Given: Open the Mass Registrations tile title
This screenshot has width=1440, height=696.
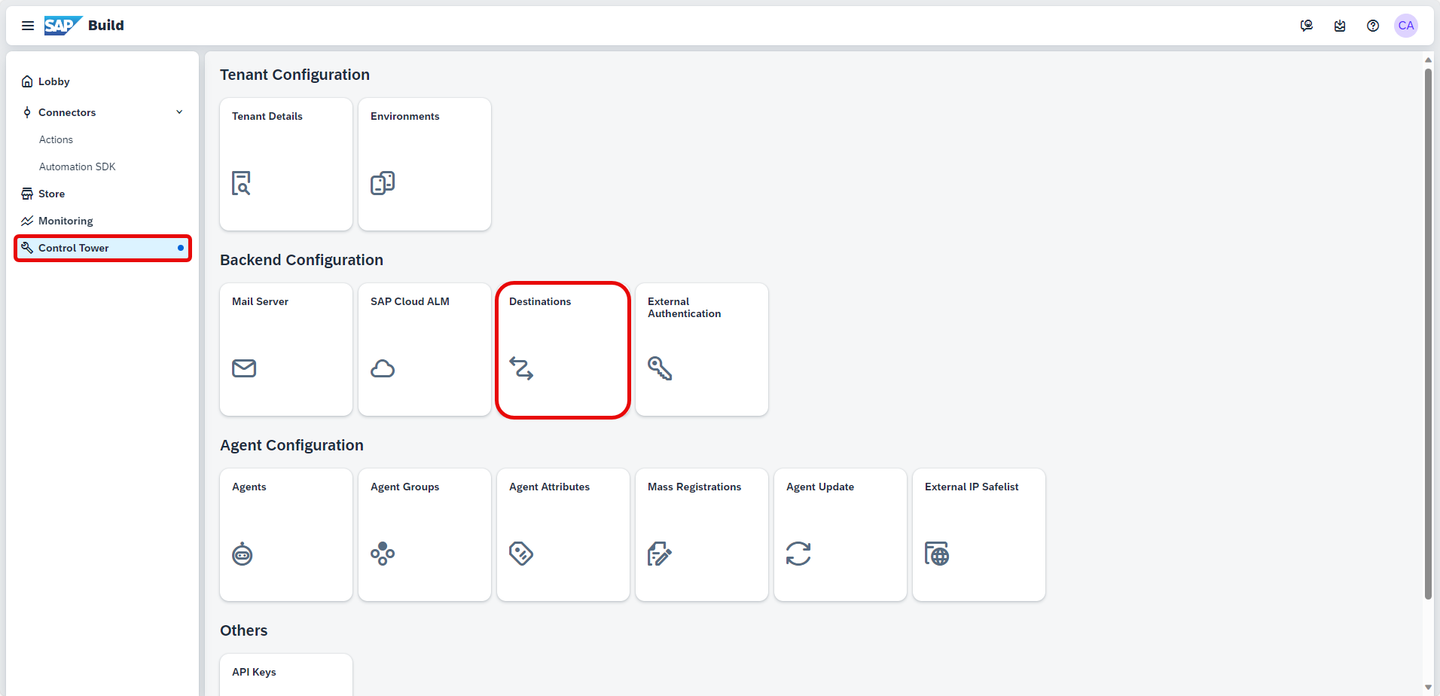Looking at the screenshot, I should point(694,487).
